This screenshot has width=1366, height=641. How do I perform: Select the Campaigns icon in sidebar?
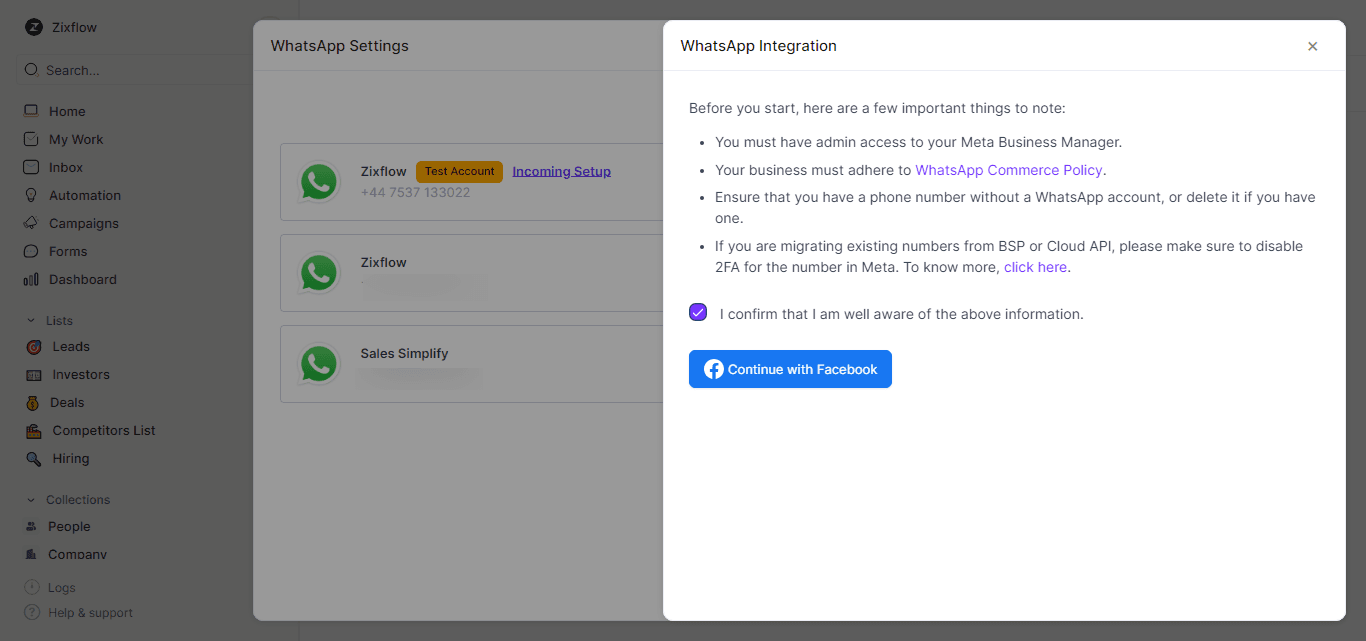coord(31,223)
